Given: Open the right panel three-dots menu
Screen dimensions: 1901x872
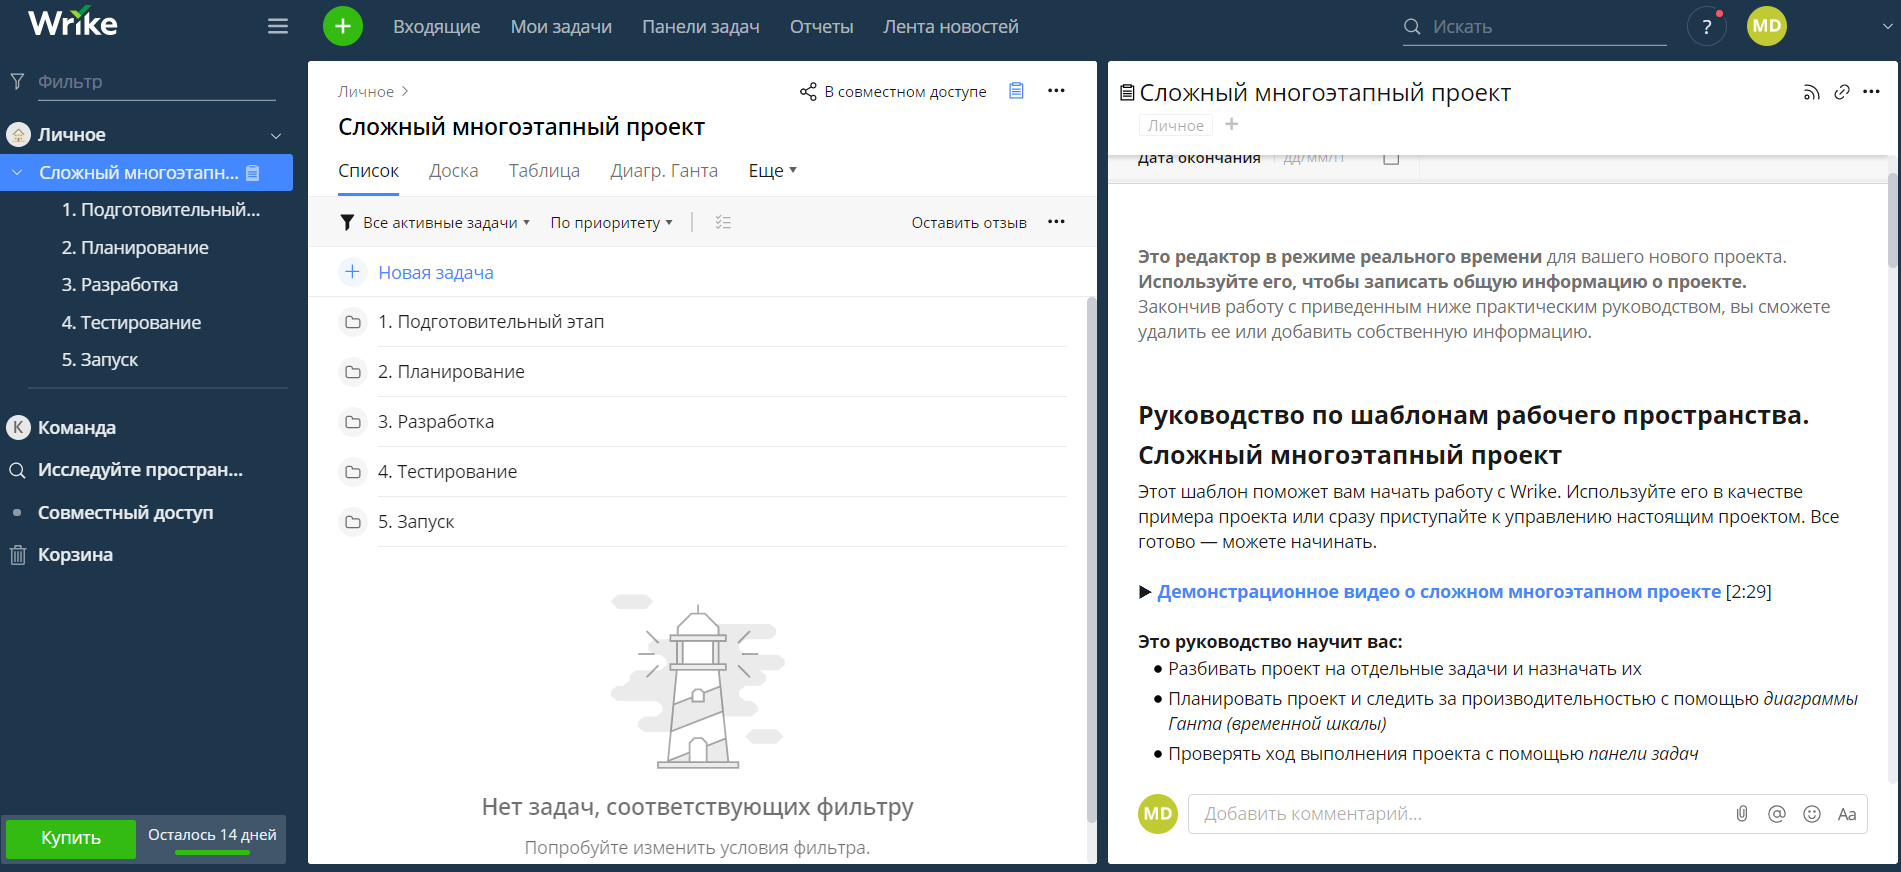Looking at the screenshot, I should coord(1871,92).
